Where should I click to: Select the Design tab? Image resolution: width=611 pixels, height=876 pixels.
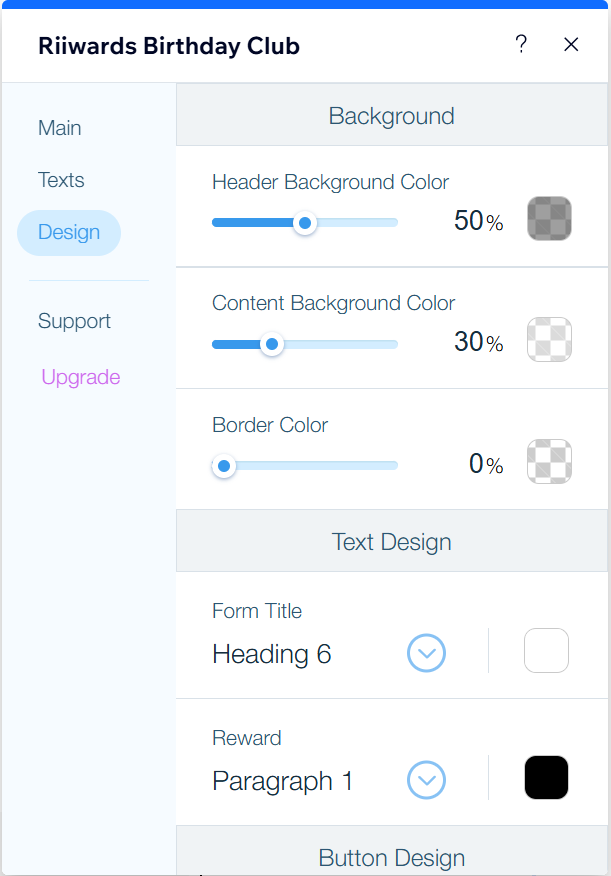coord(69,232)
